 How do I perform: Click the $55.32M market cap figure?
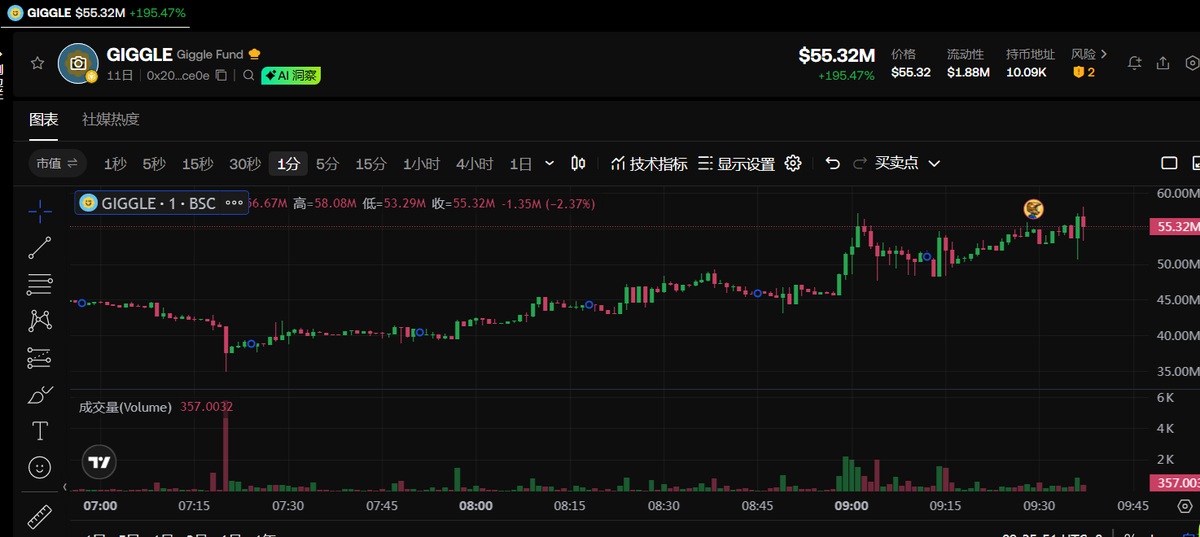pyautogui.click(x=837, y=56)
